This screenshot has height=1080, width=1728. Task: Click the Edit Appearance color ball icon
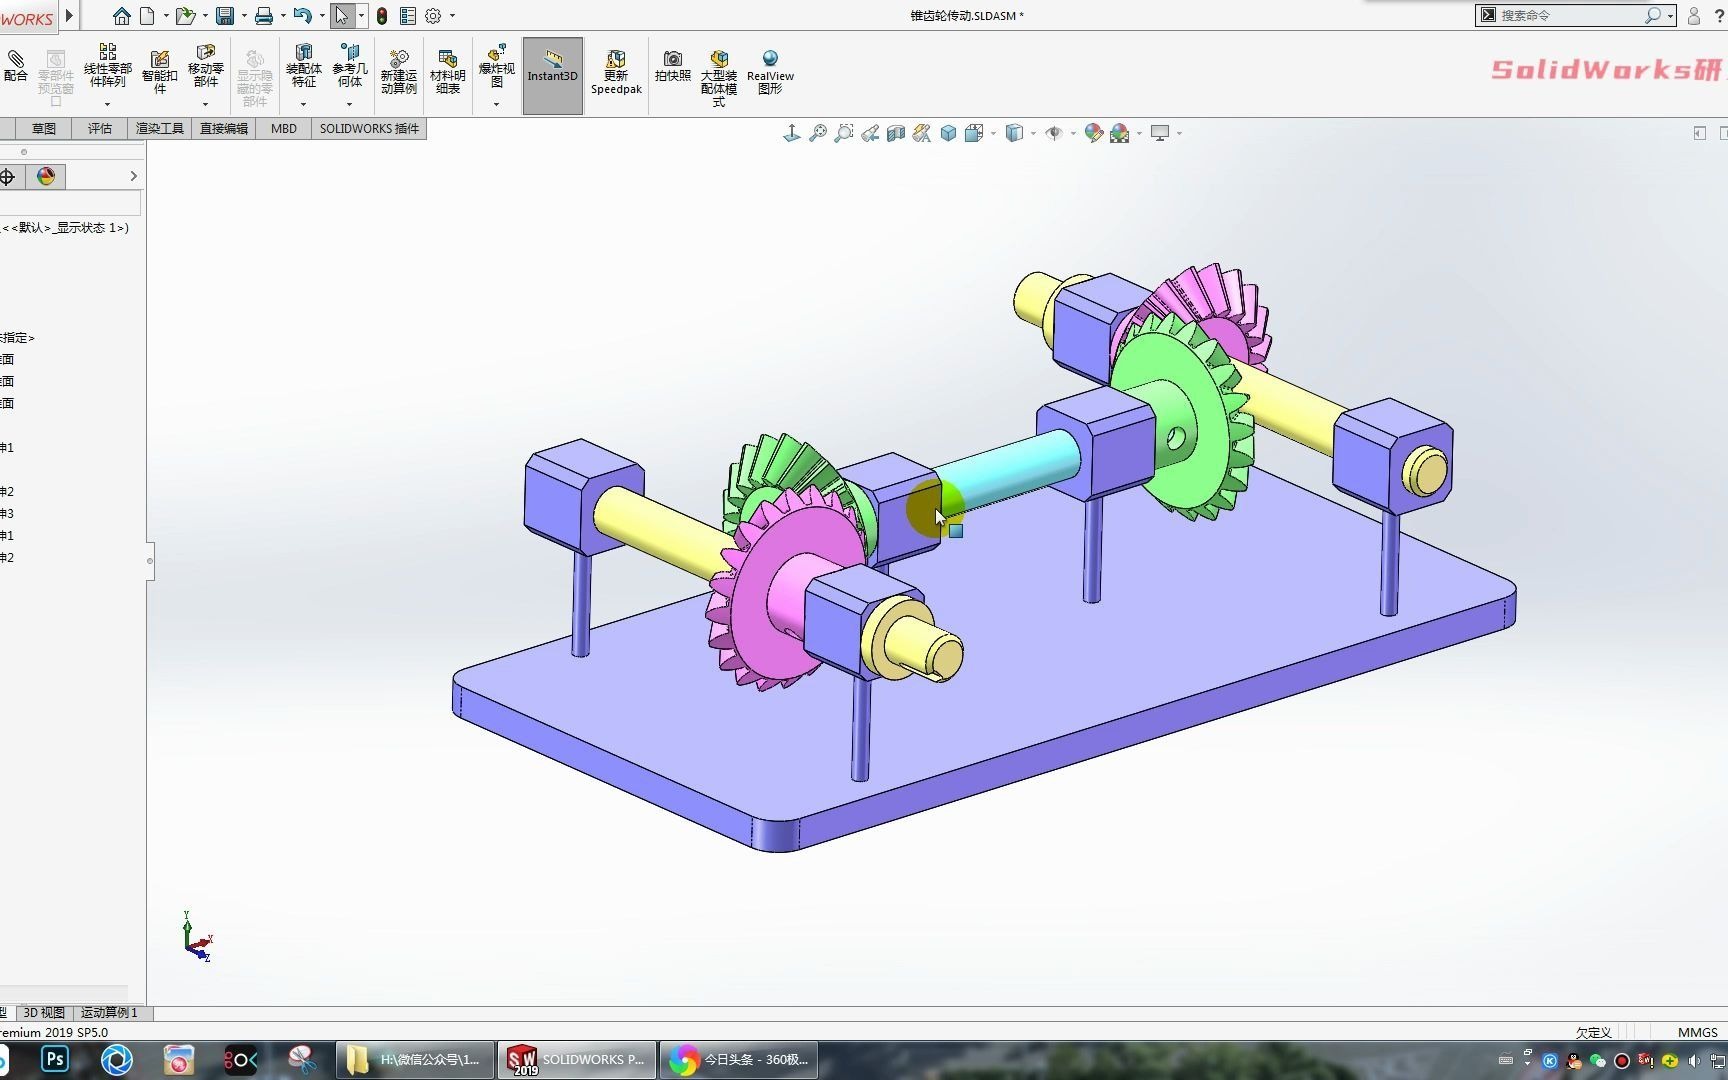(1093, 133)
